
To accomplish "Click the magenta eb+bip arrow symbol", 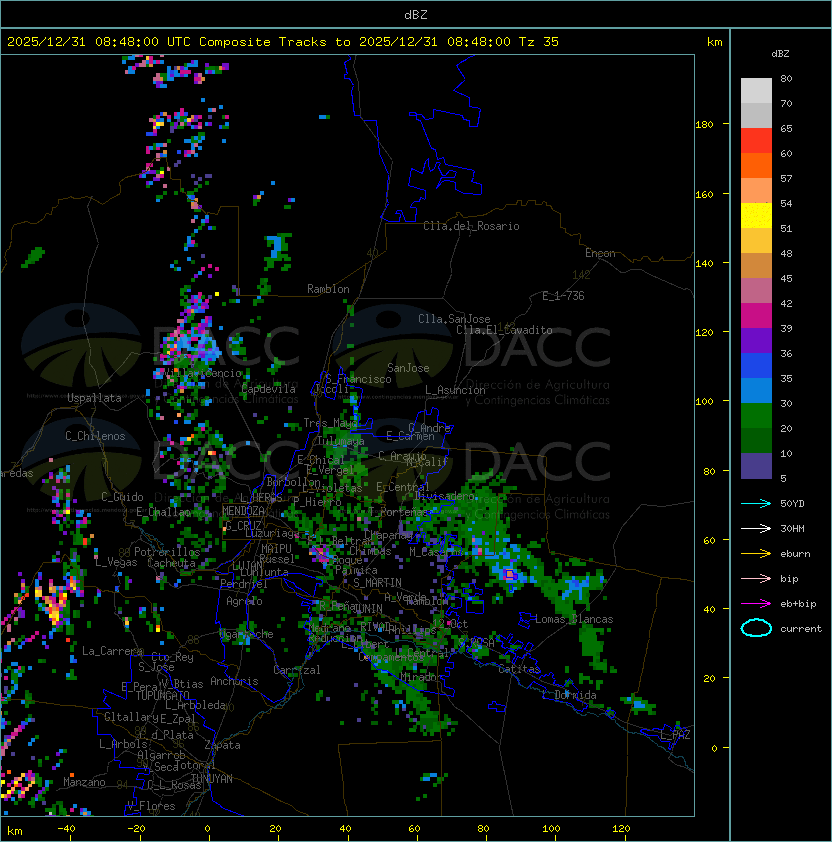I will [x=756, y=604].
